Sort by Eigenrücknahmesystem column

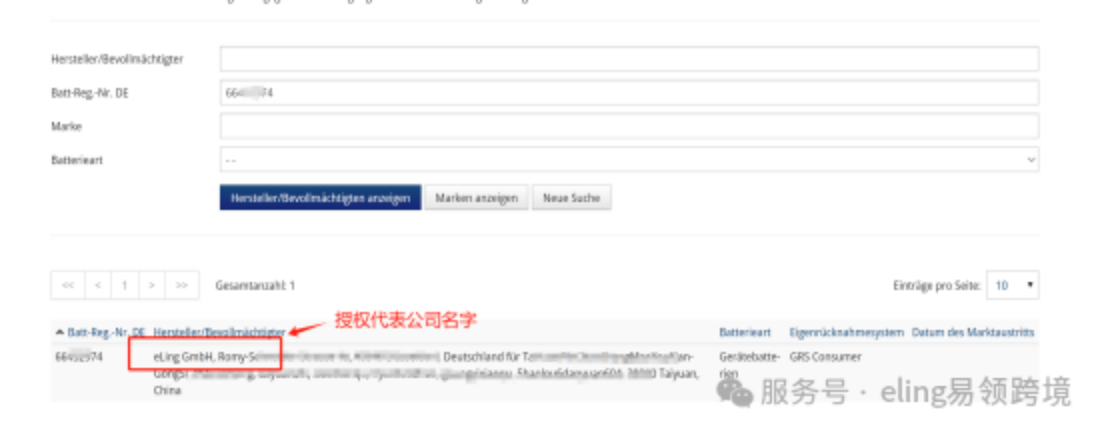point(846,332)
